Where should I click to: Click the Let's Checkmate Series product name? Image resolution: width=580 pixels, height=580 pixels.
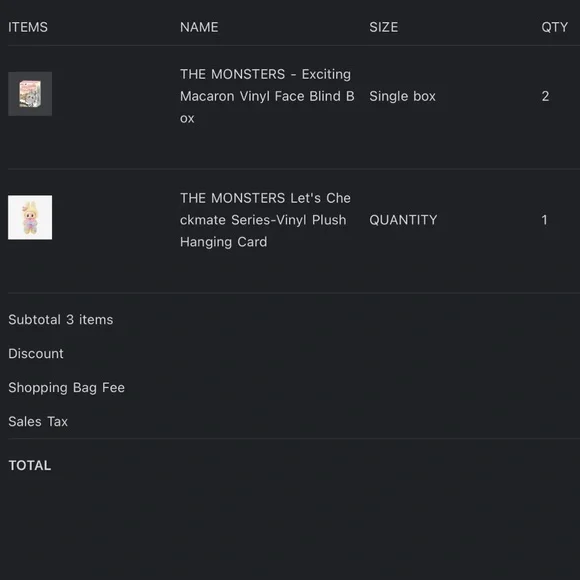(x=265, y=220)
